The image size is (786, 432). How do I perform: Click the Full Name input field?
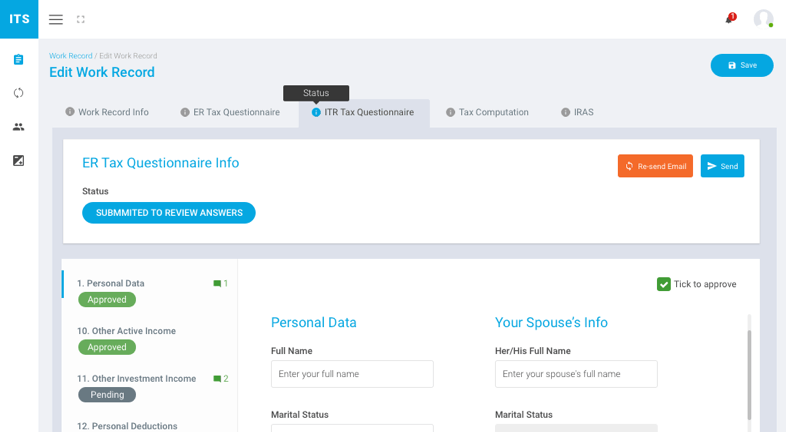[352, 374]
